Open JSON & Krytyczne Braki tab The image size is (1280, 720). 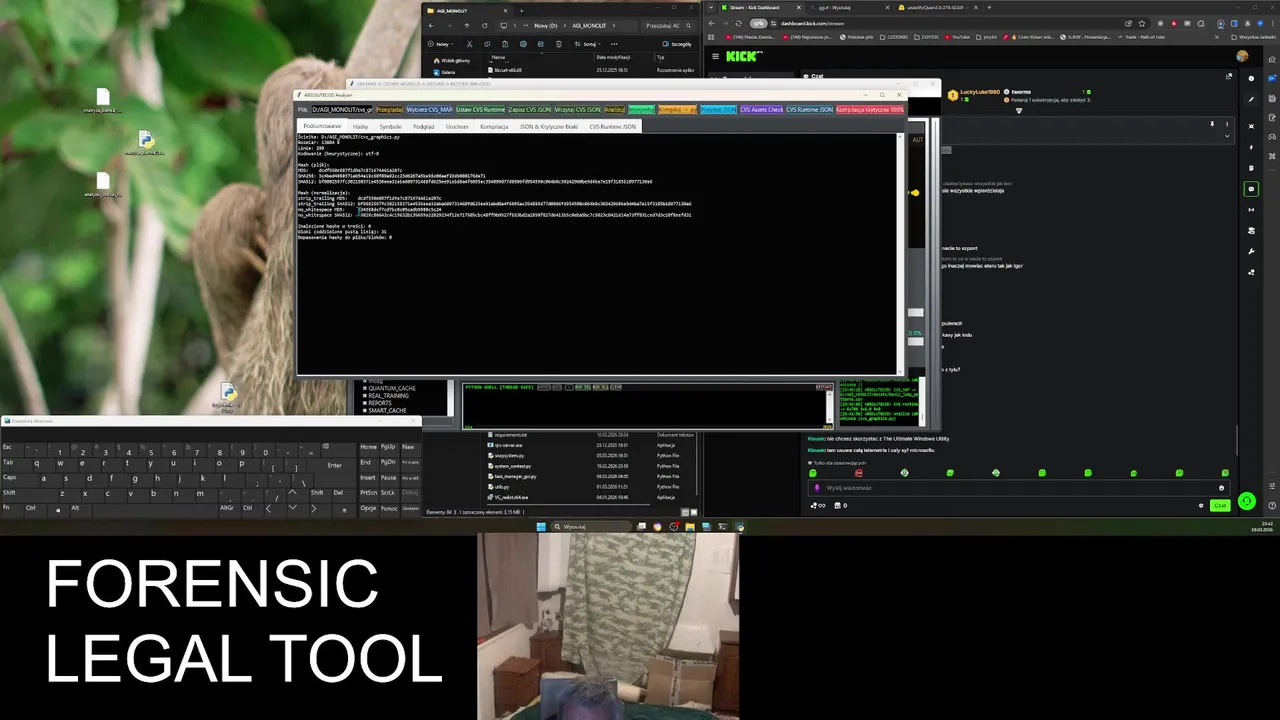[x=549, y=126]
